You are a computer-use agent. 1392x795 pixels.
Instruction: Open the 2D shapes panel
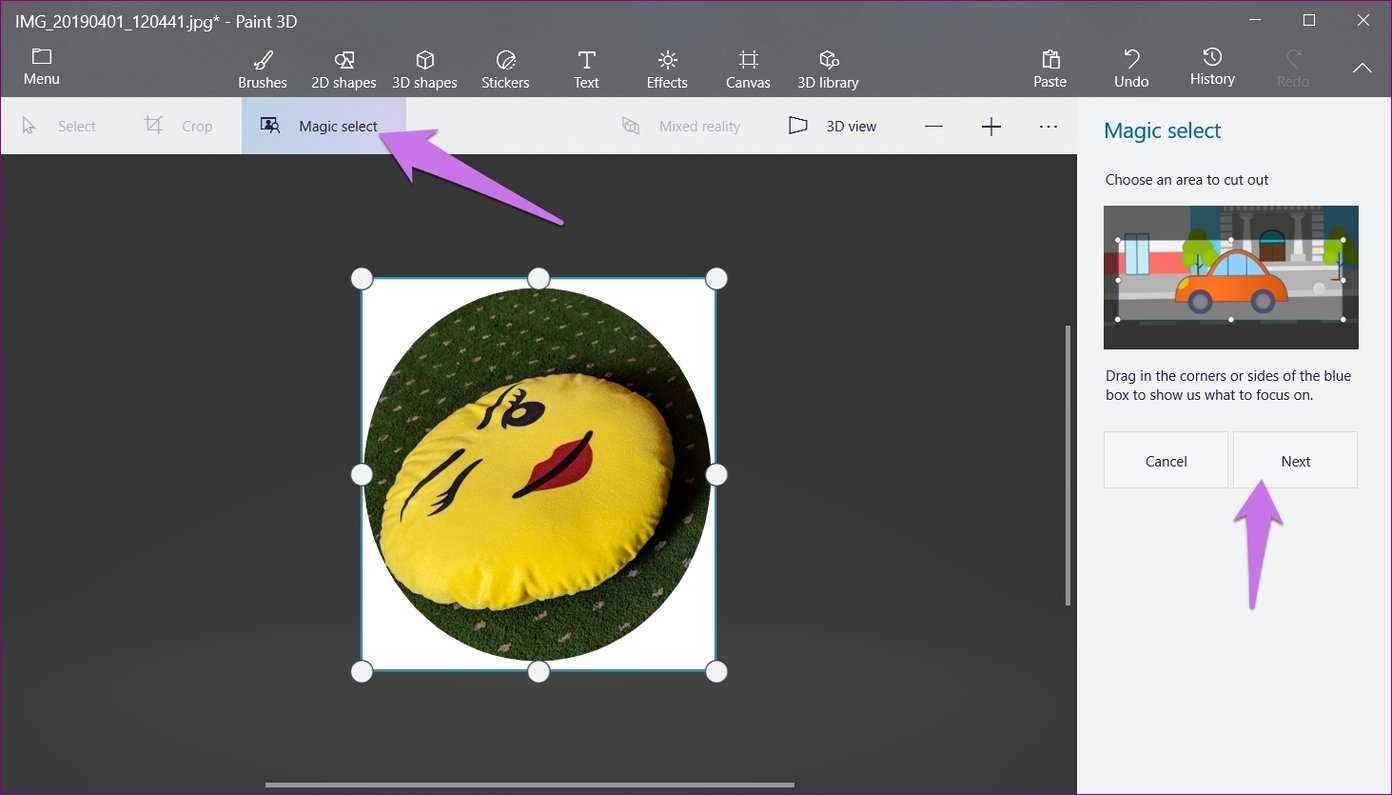343,69
